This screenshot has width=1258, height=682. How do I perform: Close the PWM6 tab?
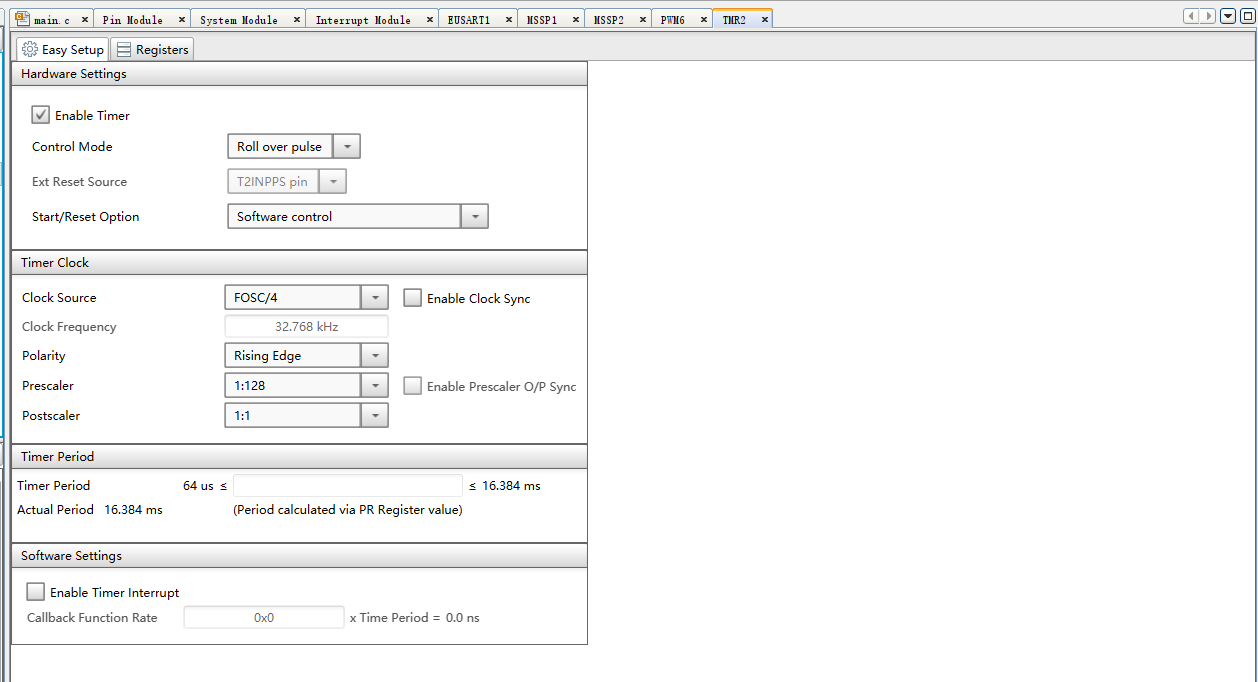(703, 20)
